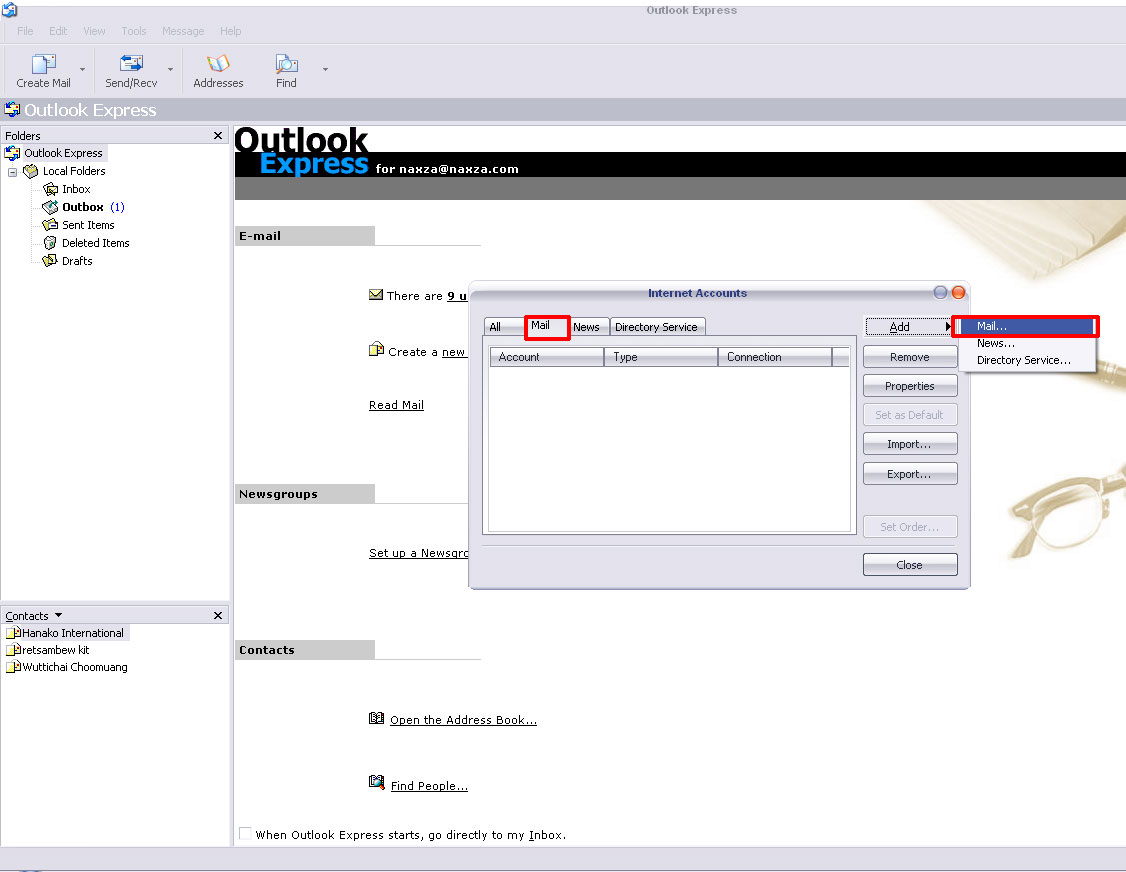The width and height of the screenshot is (1126, 872).
Task: Click the Find People icon
Action: point(376,782)
